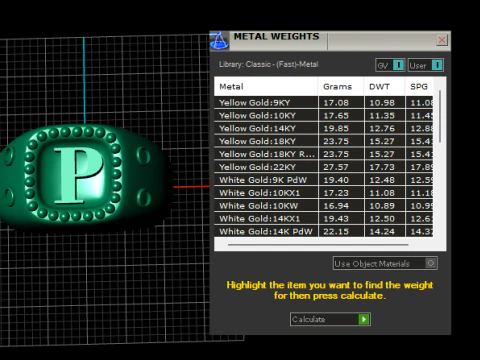Click the green Calculate arrow icon

364,319
